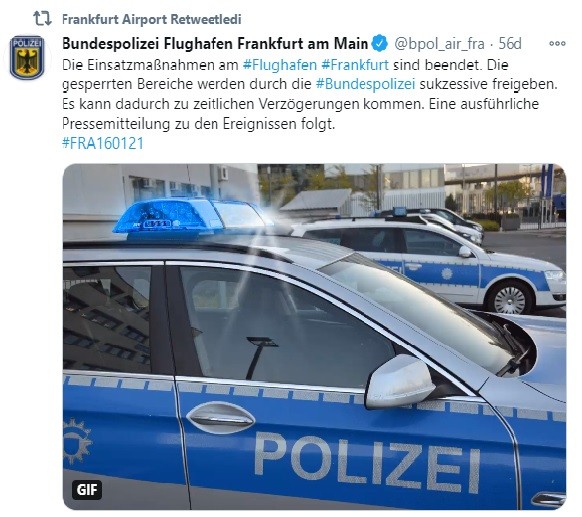This screenshot has width=582, height=517.
Task: Open the #Bundespolizei hashtag
Action: (x=365, y=84)
